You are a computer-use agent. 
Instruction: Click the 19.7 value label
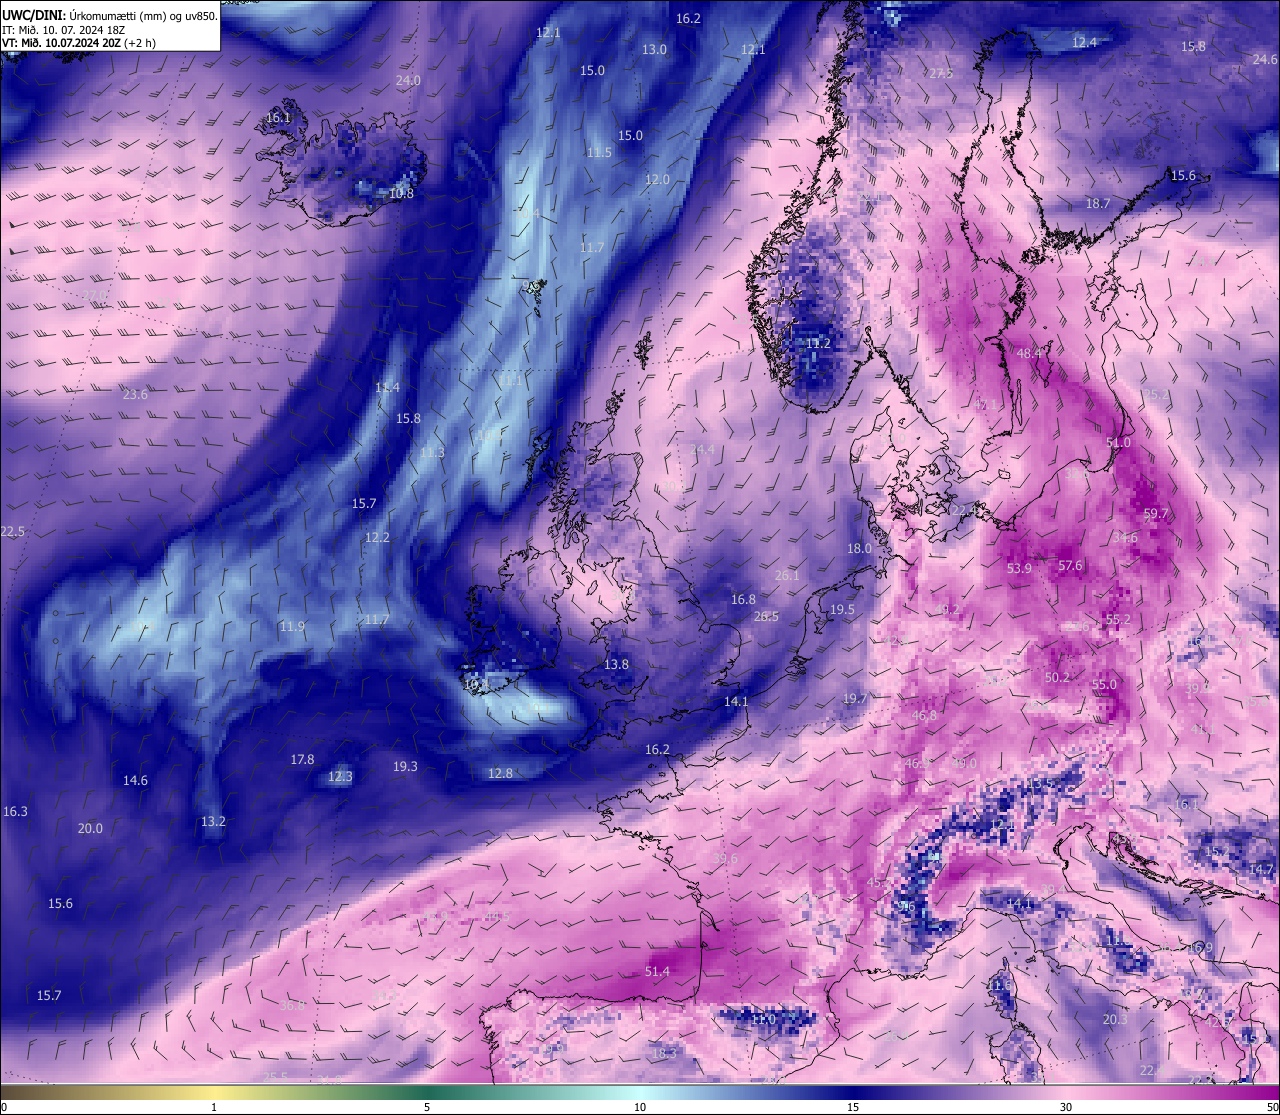point(854,699)
